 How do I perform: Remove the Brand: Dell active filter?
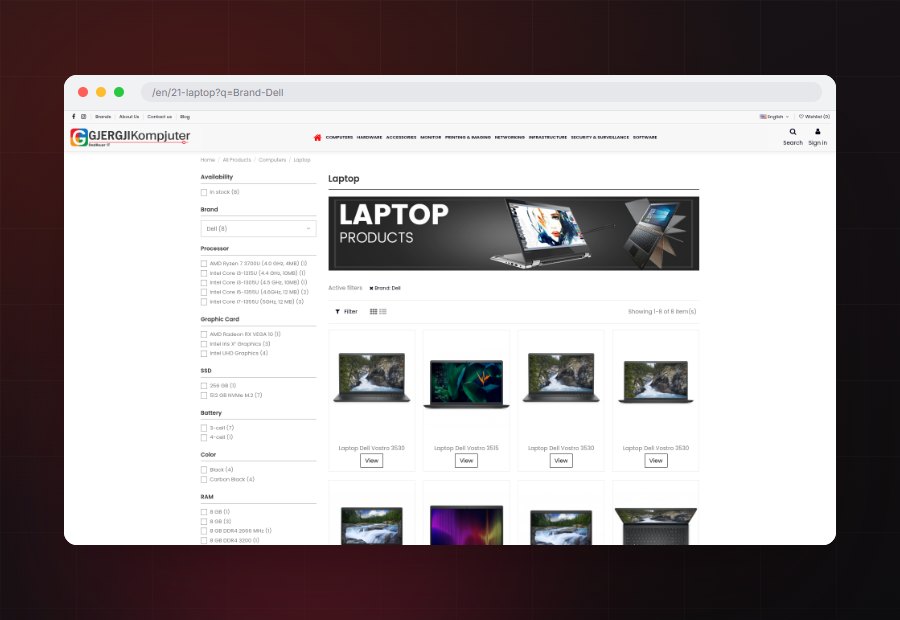pos(371,288)
